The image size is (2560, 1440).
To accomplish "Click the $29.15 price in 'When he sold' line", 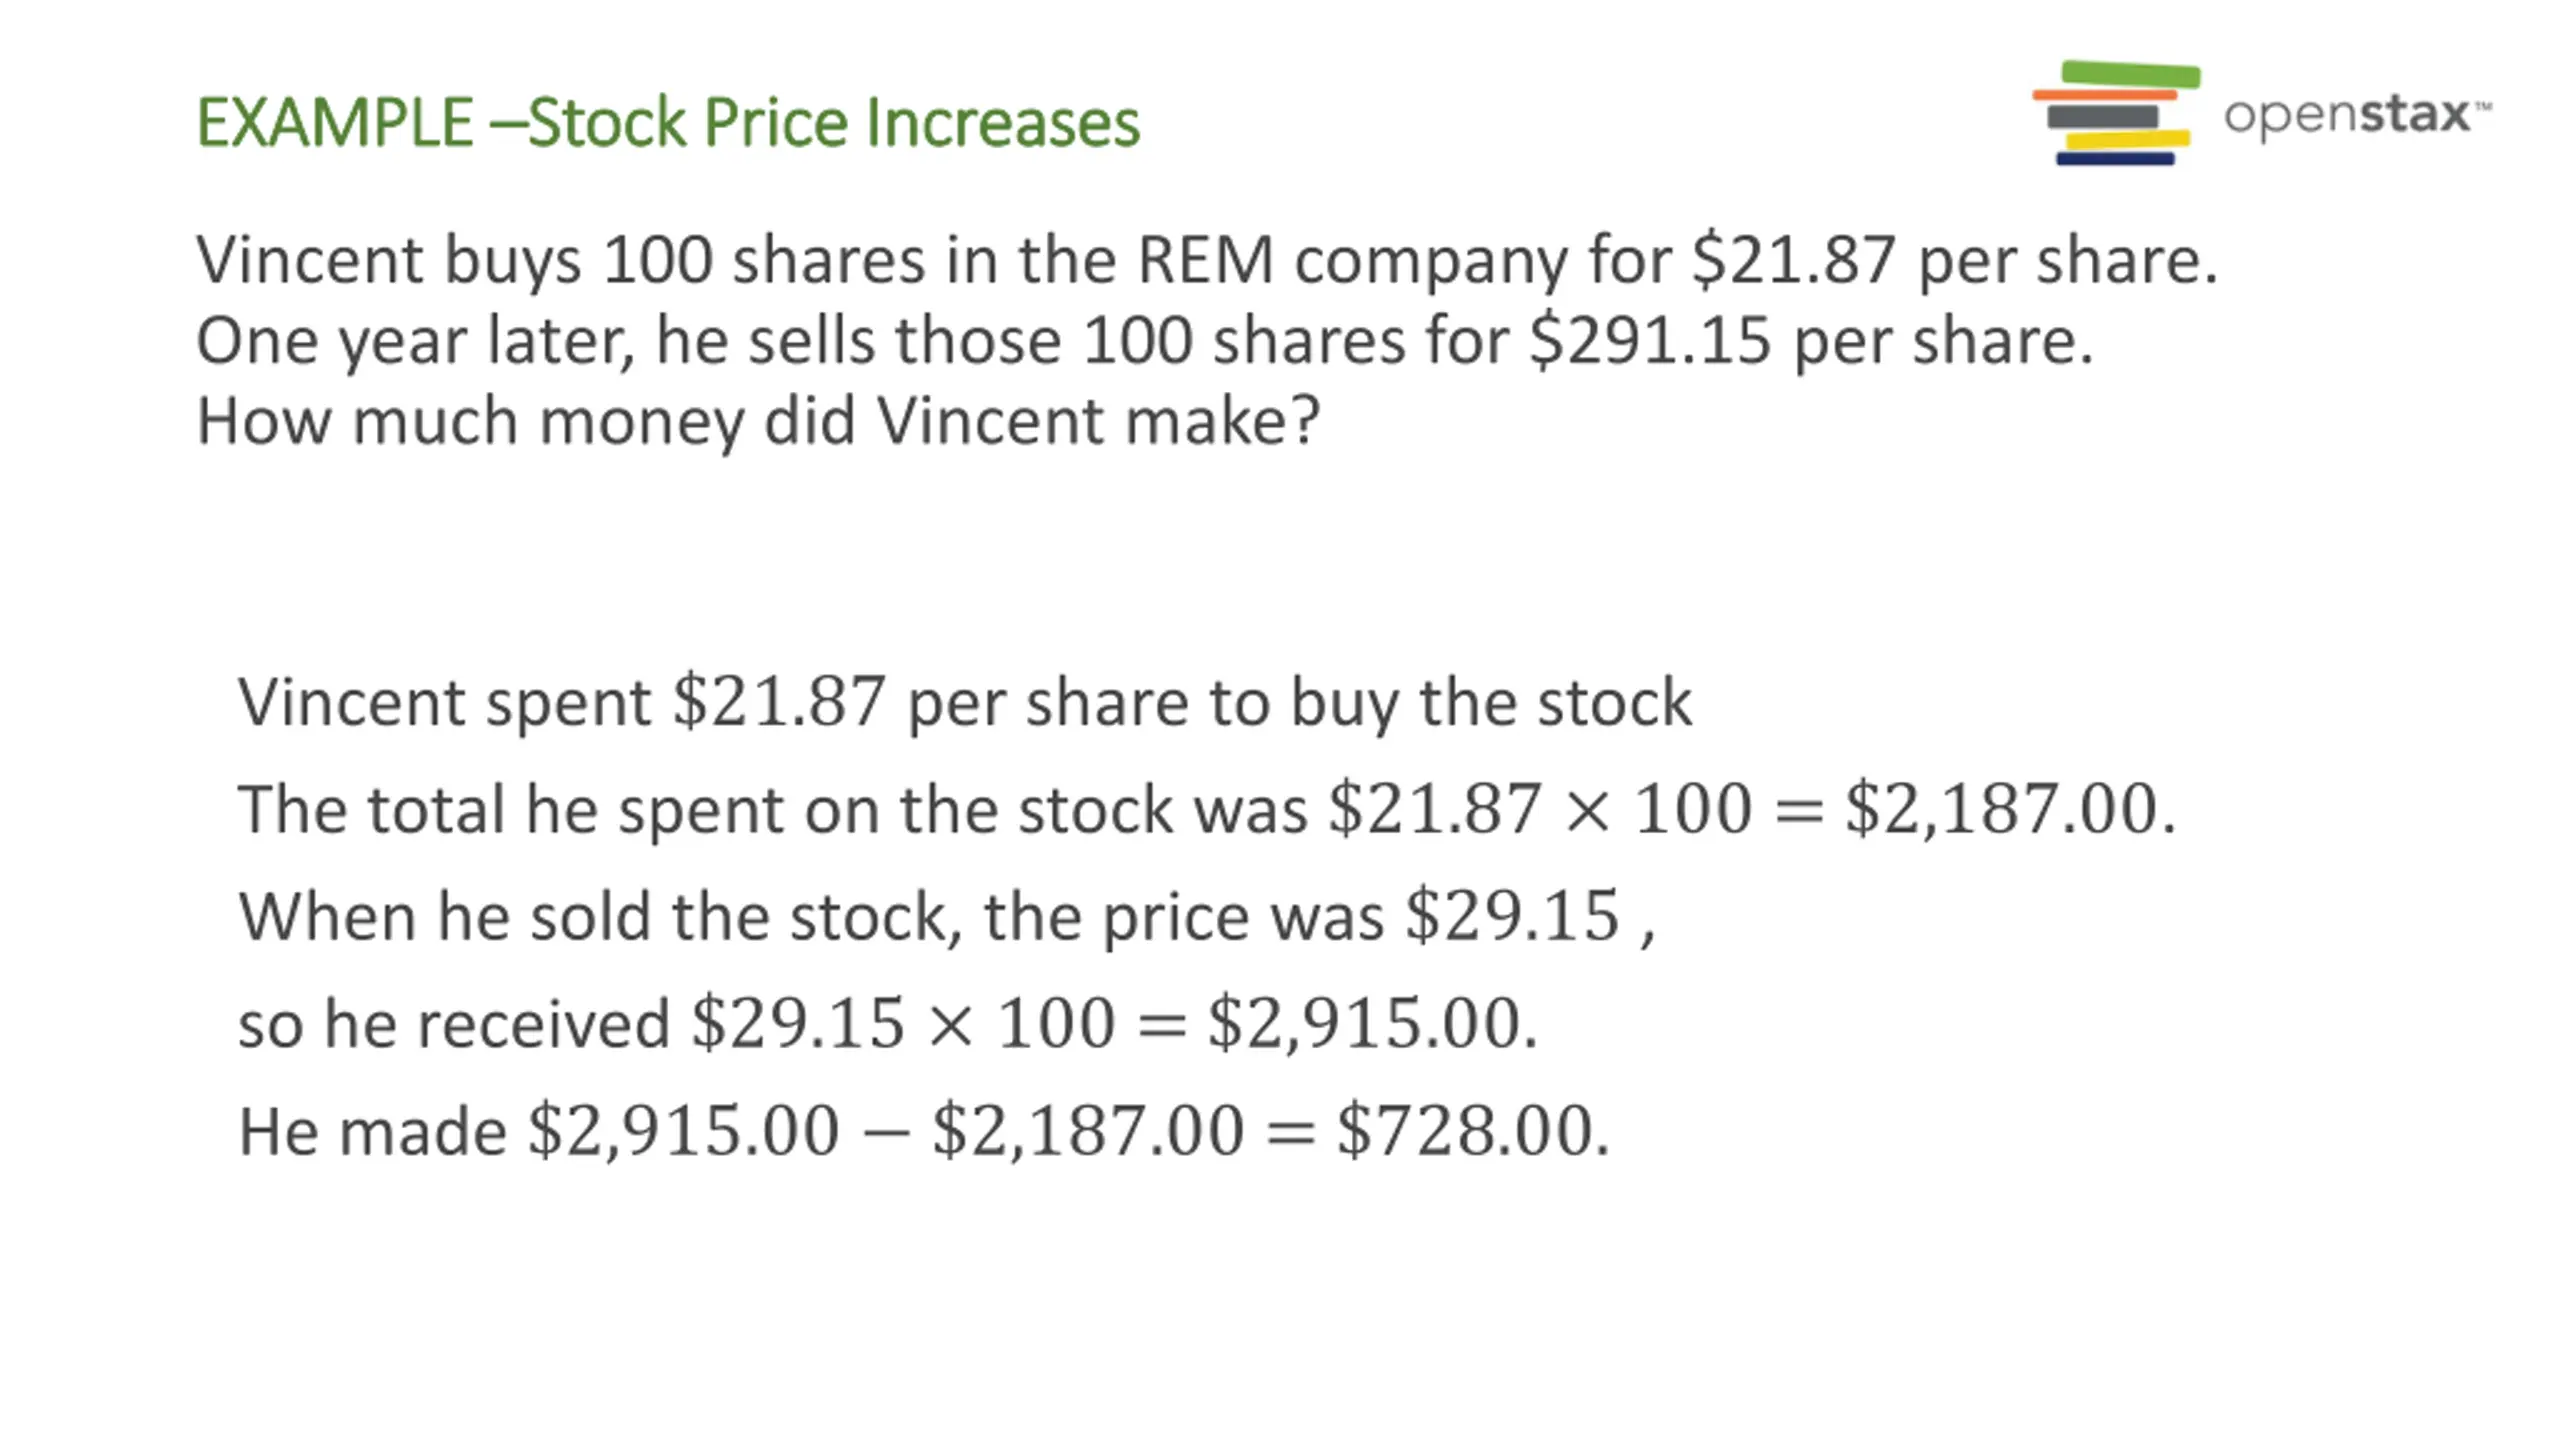I will [x=1512, y=916].
